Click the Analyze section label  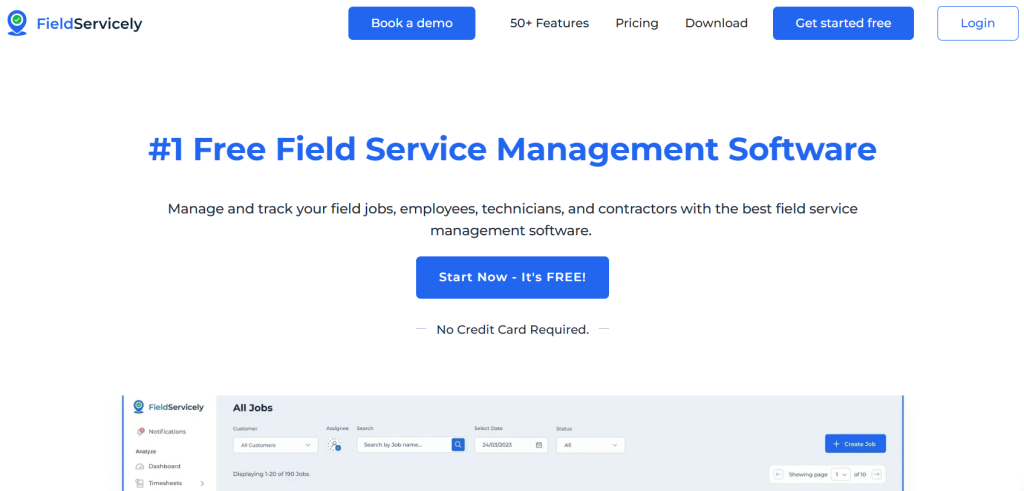(x=146, y=451)
